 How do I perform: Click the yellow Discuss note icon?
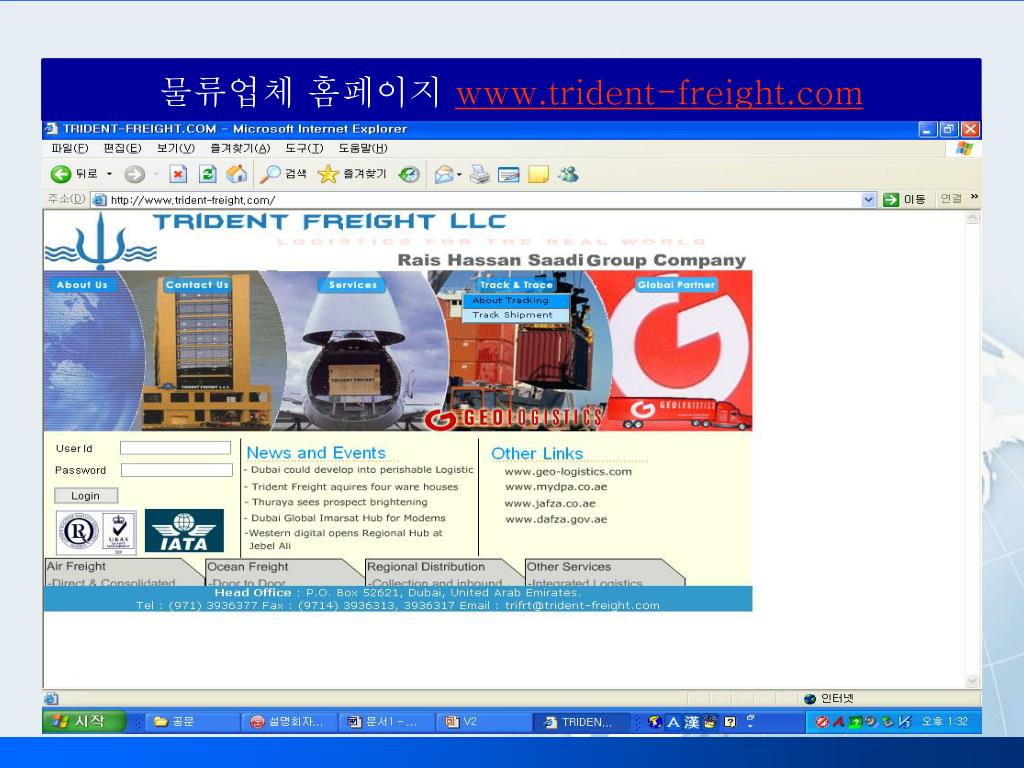pos(538,174)
